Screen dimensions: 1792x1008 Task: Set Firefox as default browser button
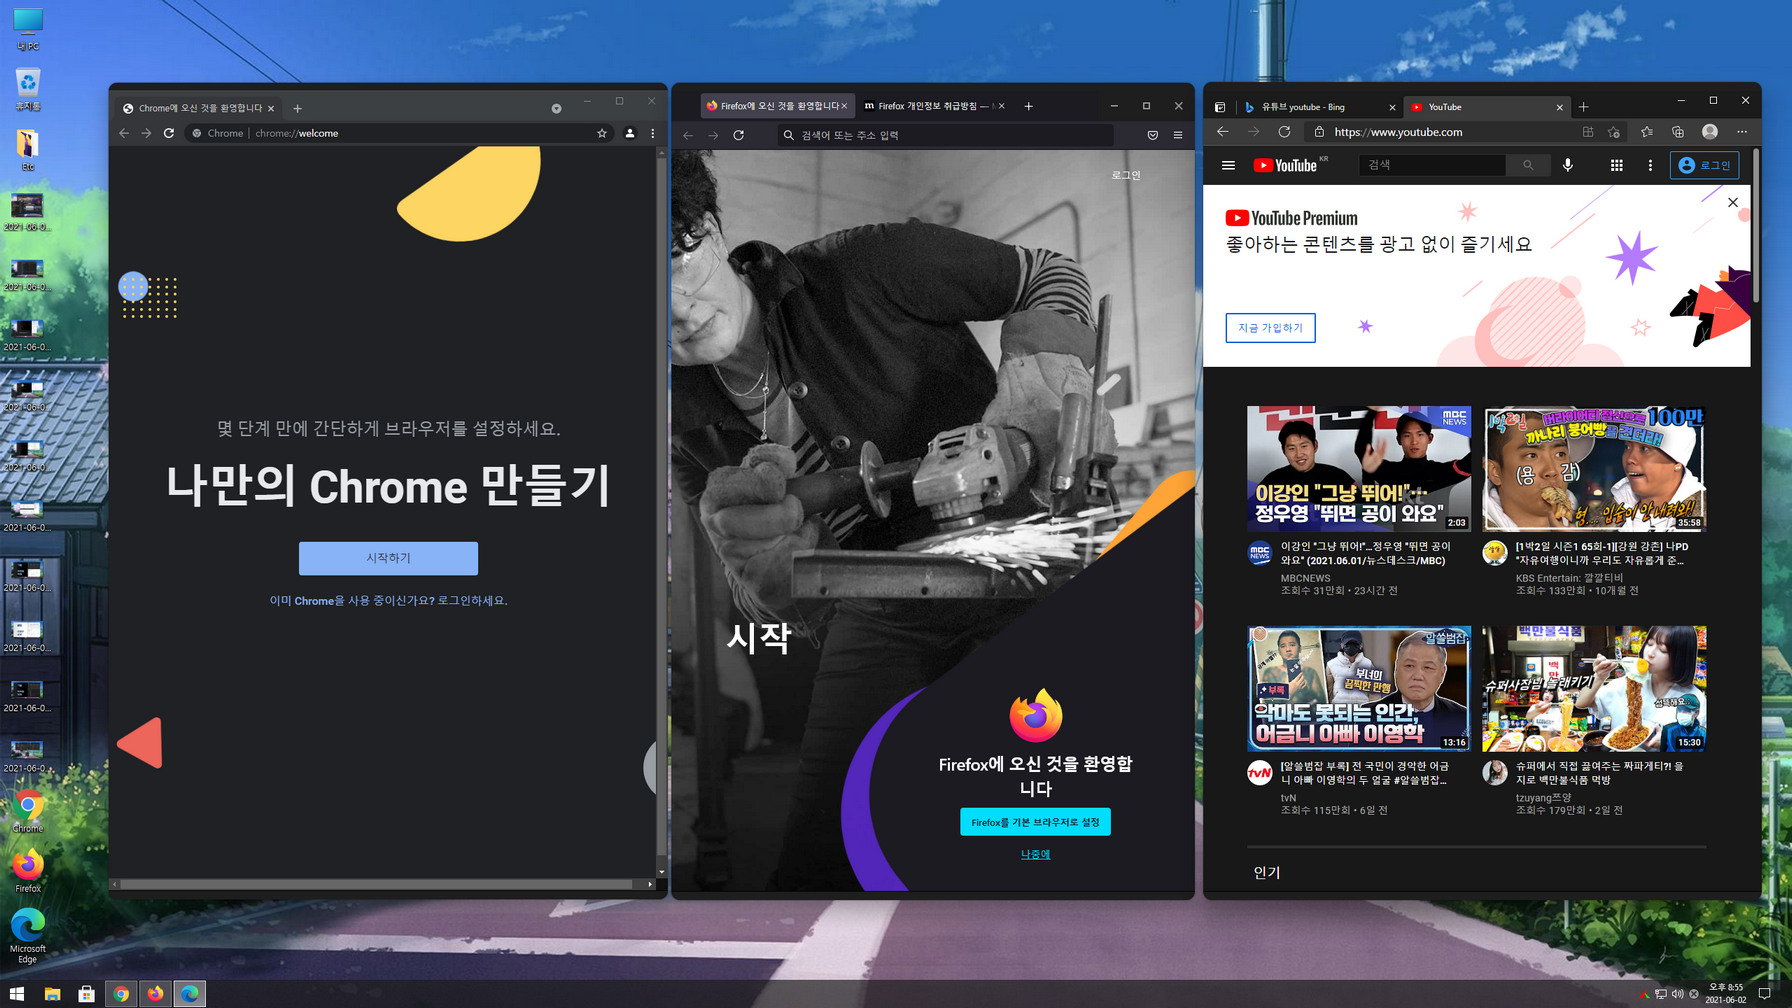[x=1035, y=822]
